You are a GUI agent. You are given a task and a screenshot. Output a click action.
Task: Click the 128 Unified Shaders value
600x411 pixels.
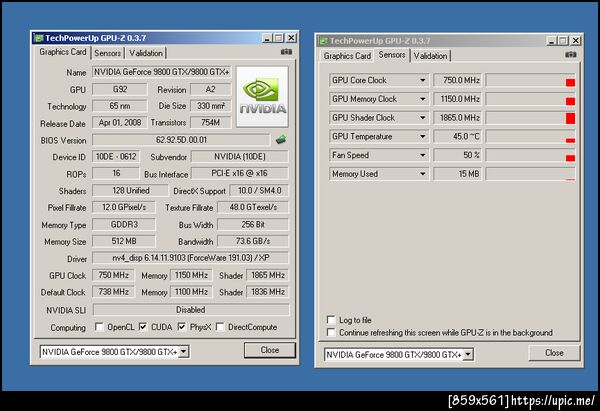point(130,190)
